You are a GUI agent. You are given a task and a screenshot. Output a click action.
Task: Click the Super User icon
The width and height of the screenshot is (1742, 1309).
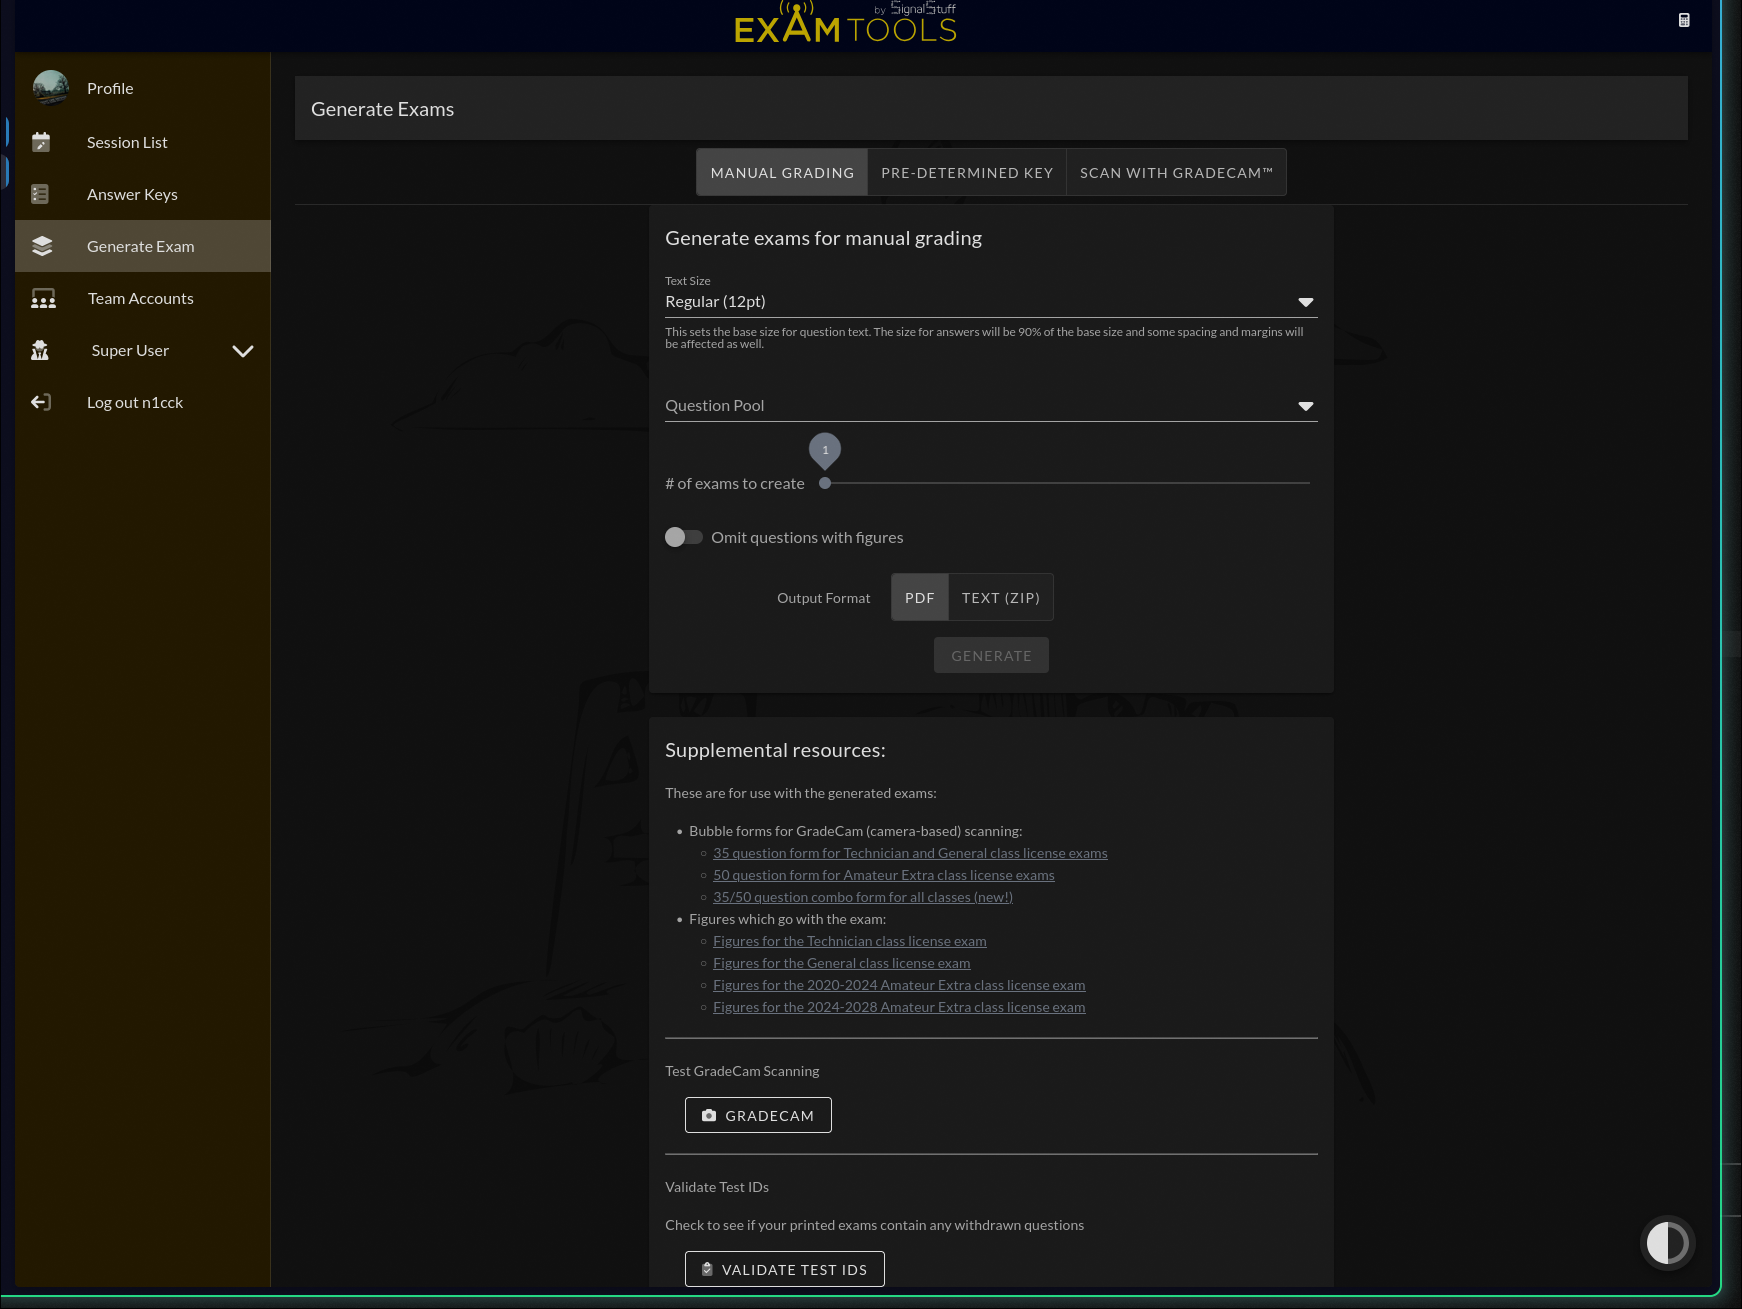[x=40, y=350]
